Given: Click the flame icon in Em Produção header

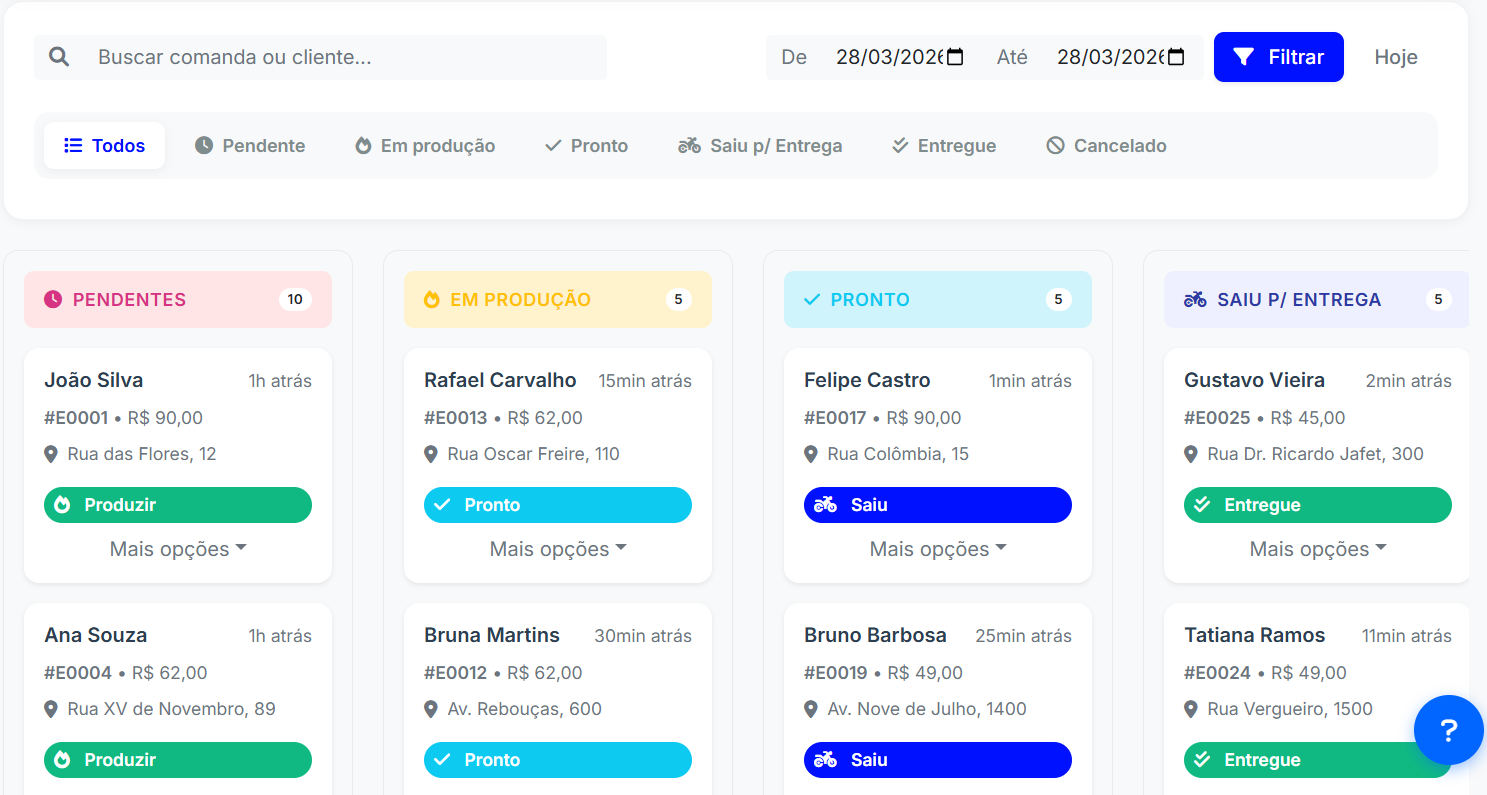Looking at the screenshot, I should [x=432, y=299].
